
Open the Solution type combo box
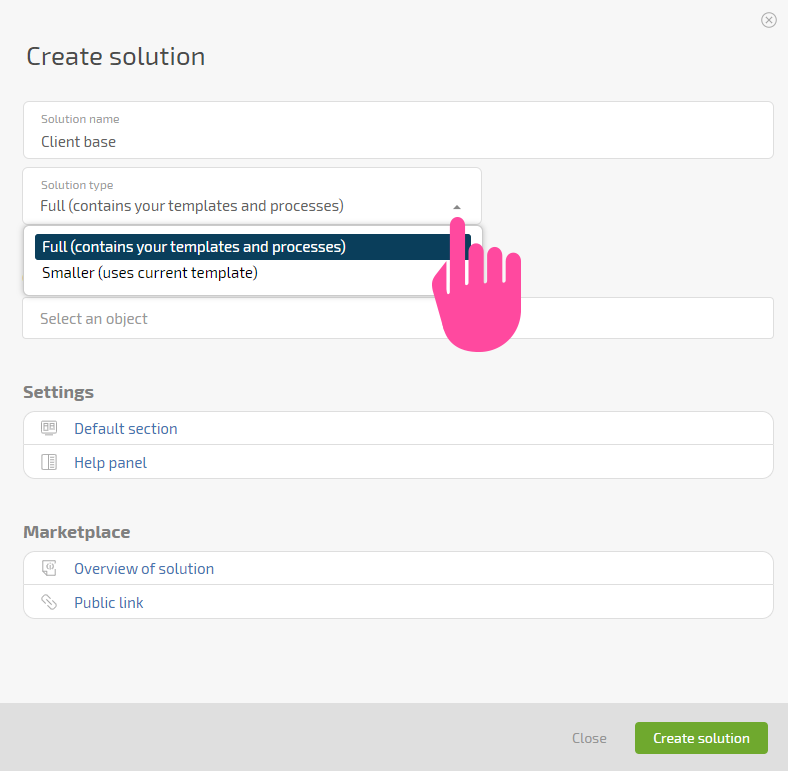tap(252, 196)
